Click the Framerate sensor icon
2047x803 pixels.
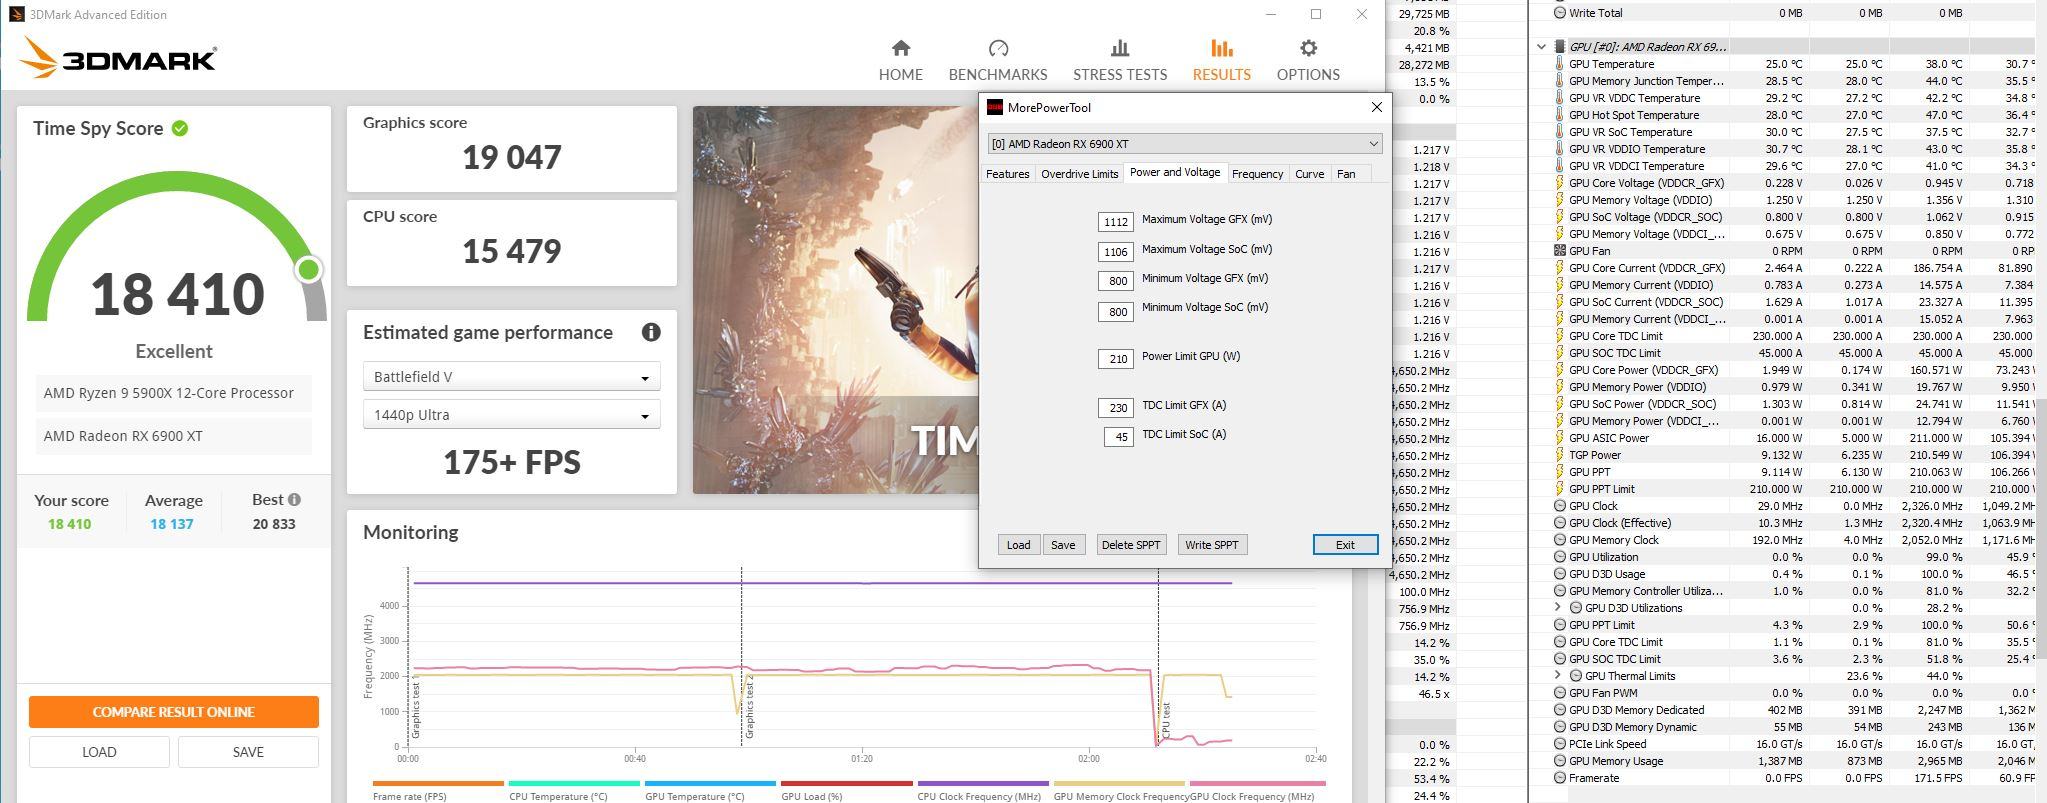pyautogui.click(x=1559, y=778)
